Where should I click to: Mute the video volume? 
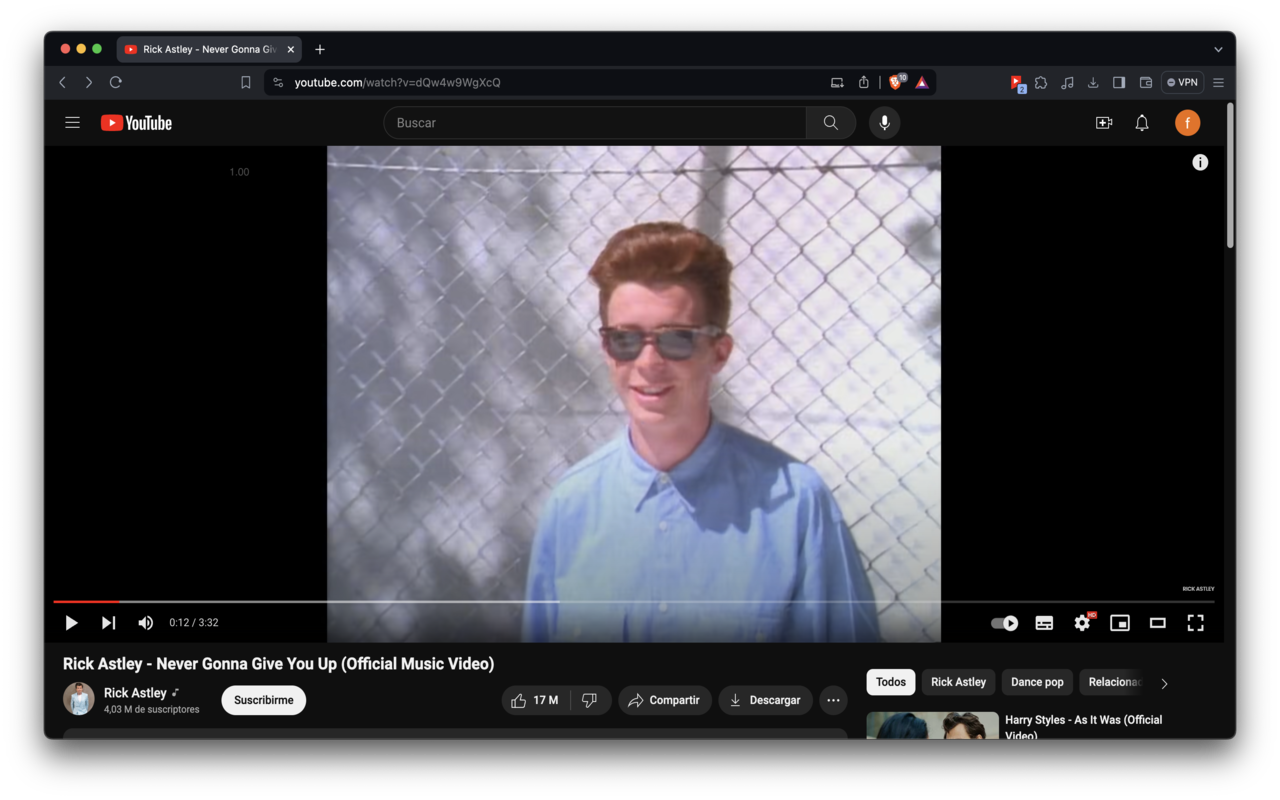[x=146, y=623]
